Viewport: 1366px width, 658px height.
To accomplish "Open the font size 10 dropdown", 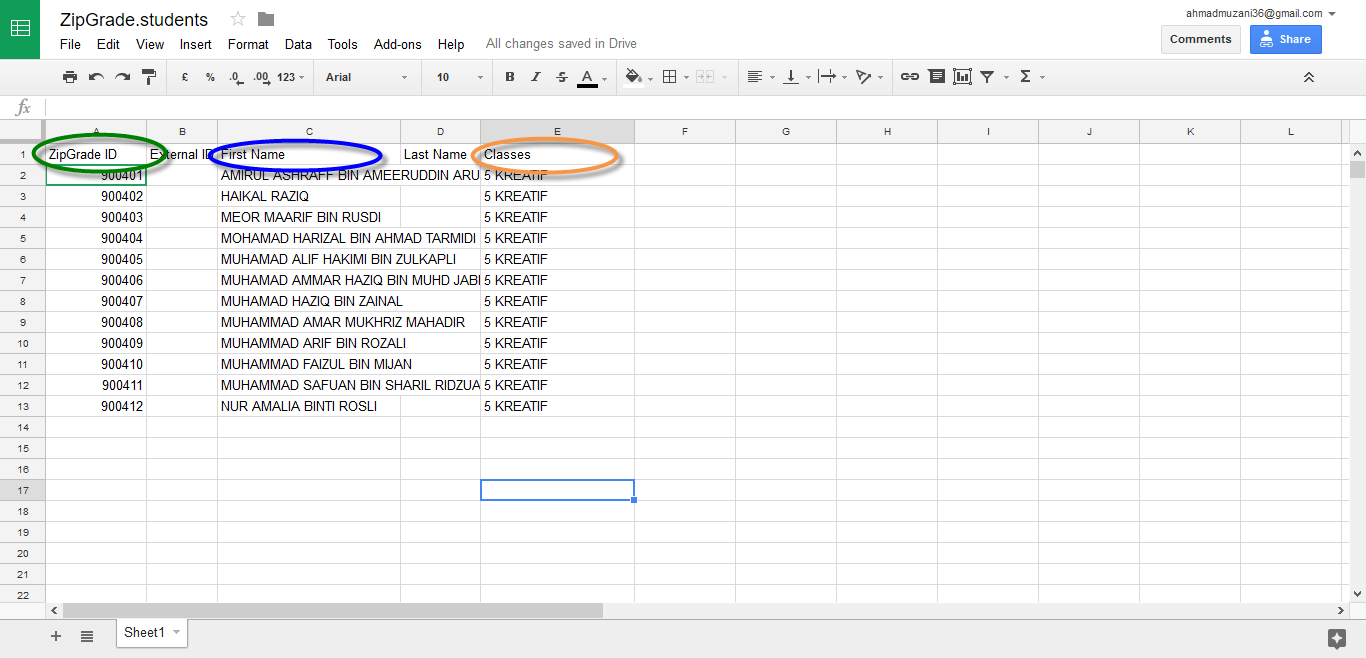I will (459, 77).
